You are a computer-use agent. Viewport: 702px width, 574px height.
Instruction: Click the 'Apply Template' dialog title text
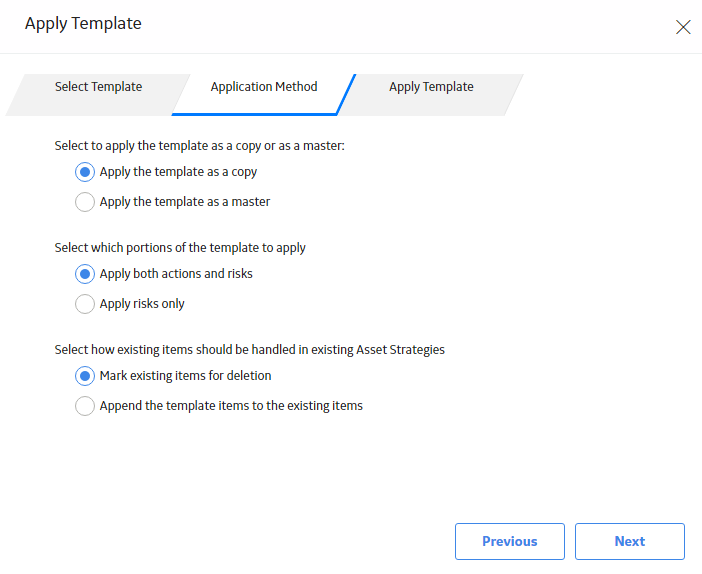click(x=83, y=24)
